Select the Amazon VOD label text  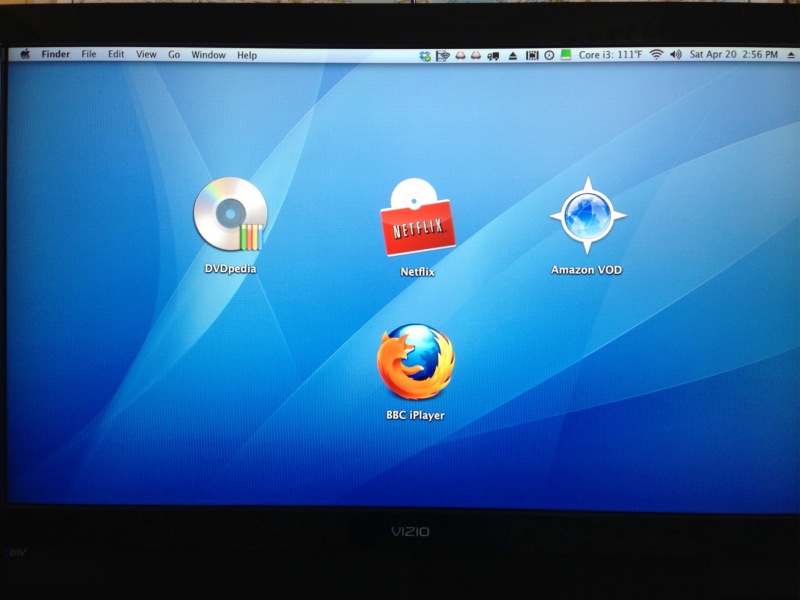tap(586, 270)
